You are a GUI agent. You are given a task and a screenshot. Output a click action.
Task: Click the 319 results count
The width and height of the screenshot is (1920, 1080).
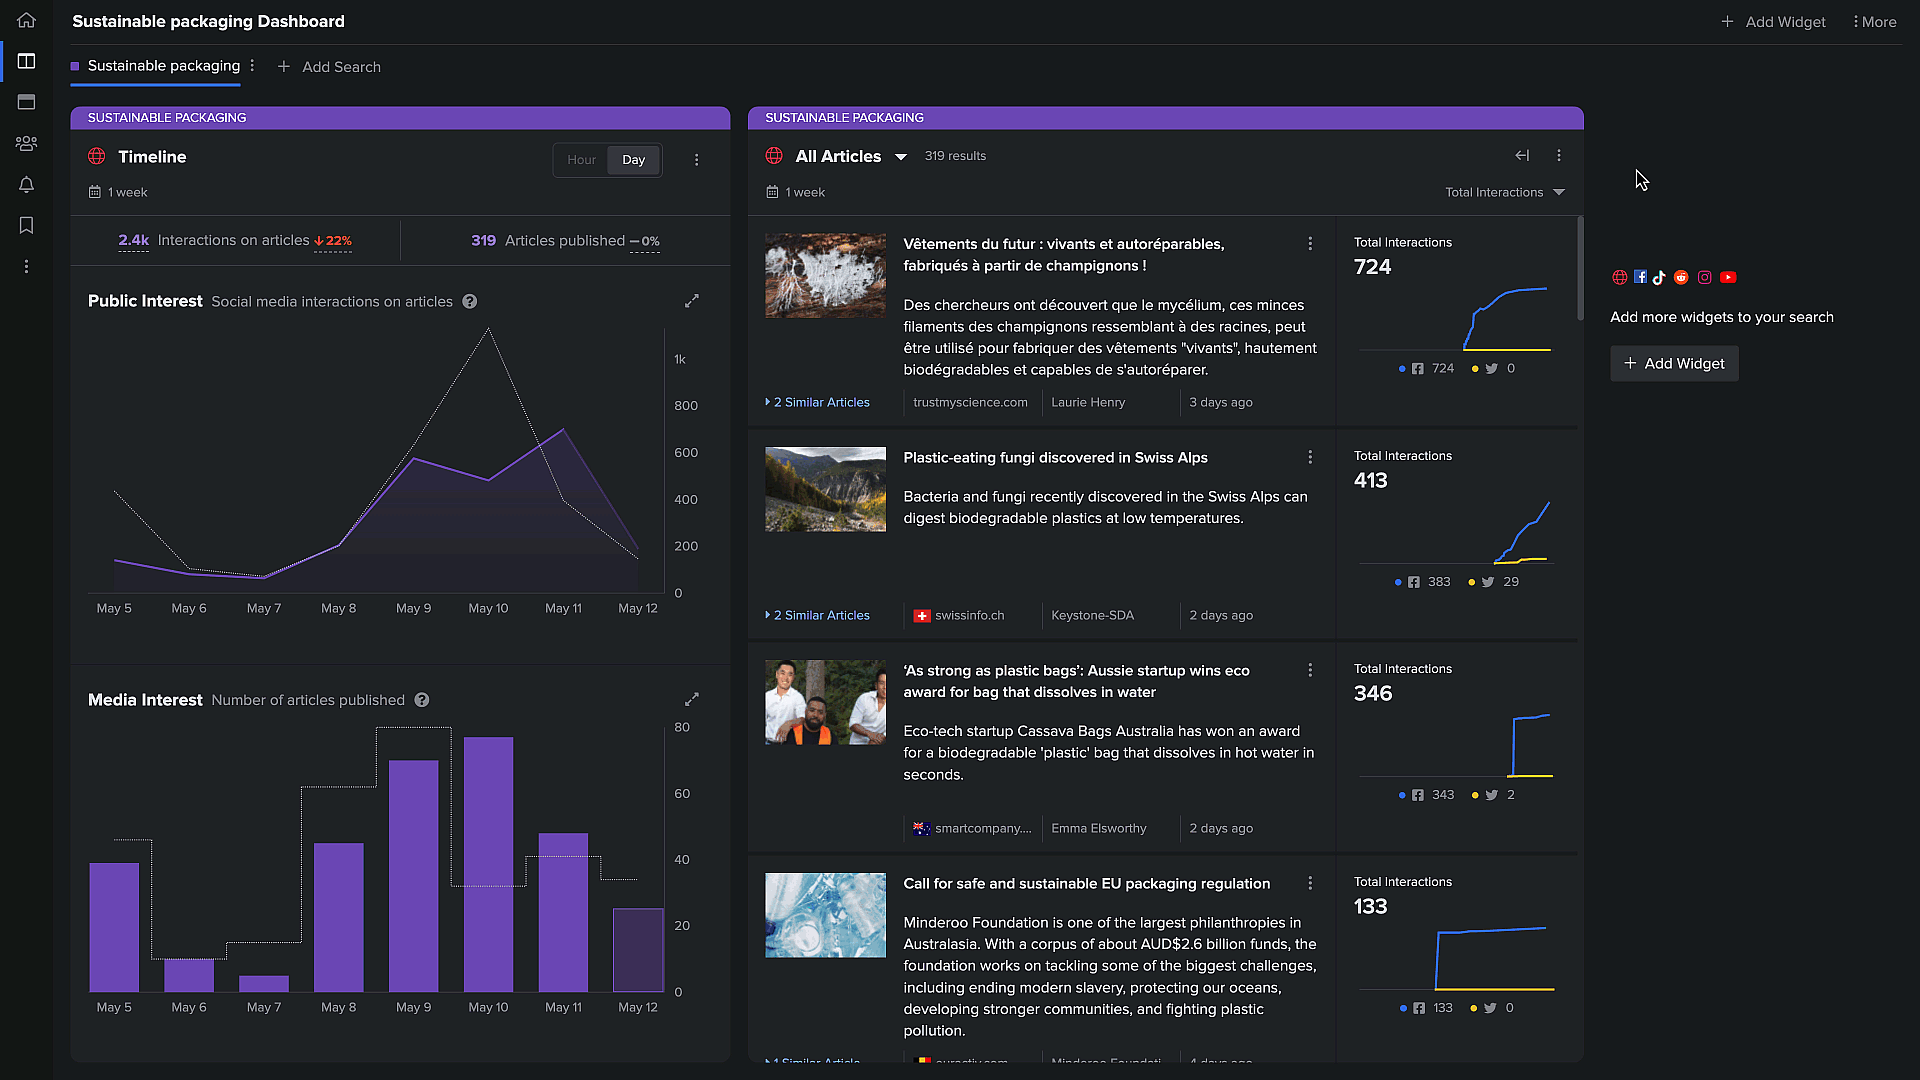[955, 156]
